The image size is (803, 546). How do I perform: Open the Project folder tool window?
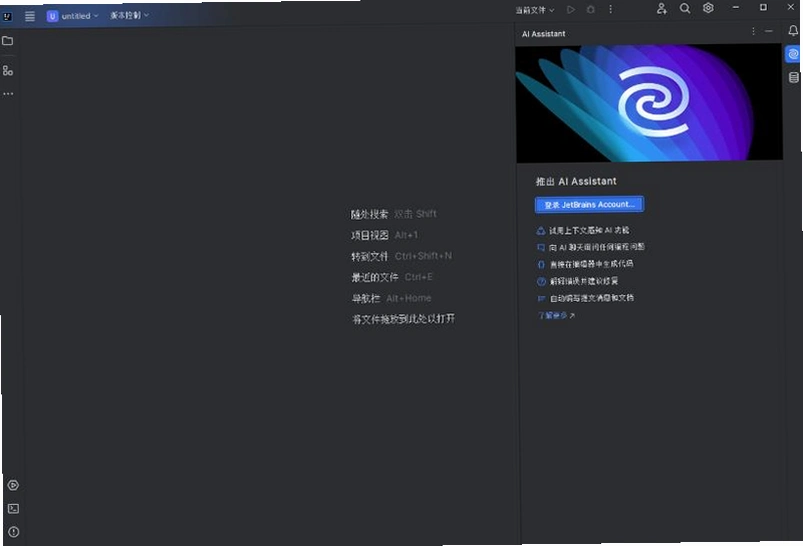click(x=8, y=41)
